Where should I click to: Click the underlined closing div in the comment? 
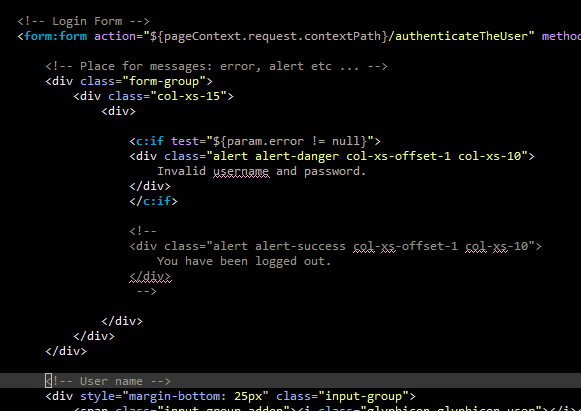point(150,276)
